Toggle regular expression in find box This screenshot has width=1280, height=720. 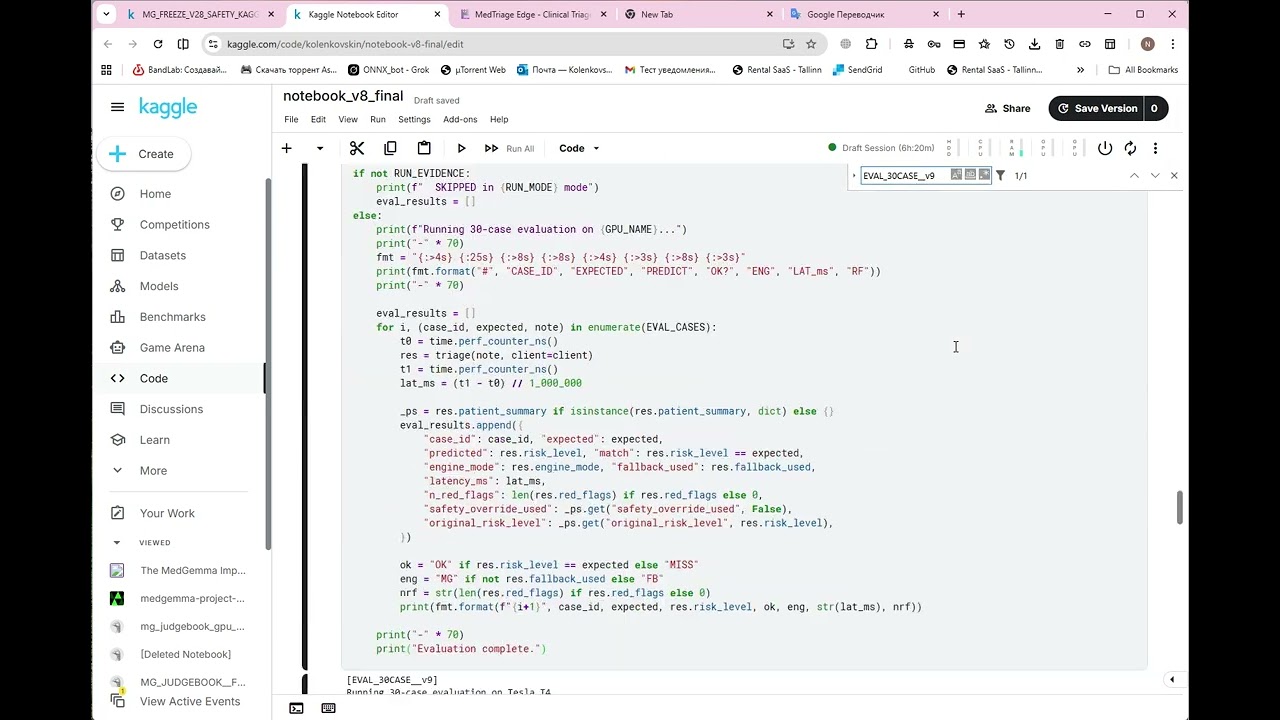pos(984,175)
